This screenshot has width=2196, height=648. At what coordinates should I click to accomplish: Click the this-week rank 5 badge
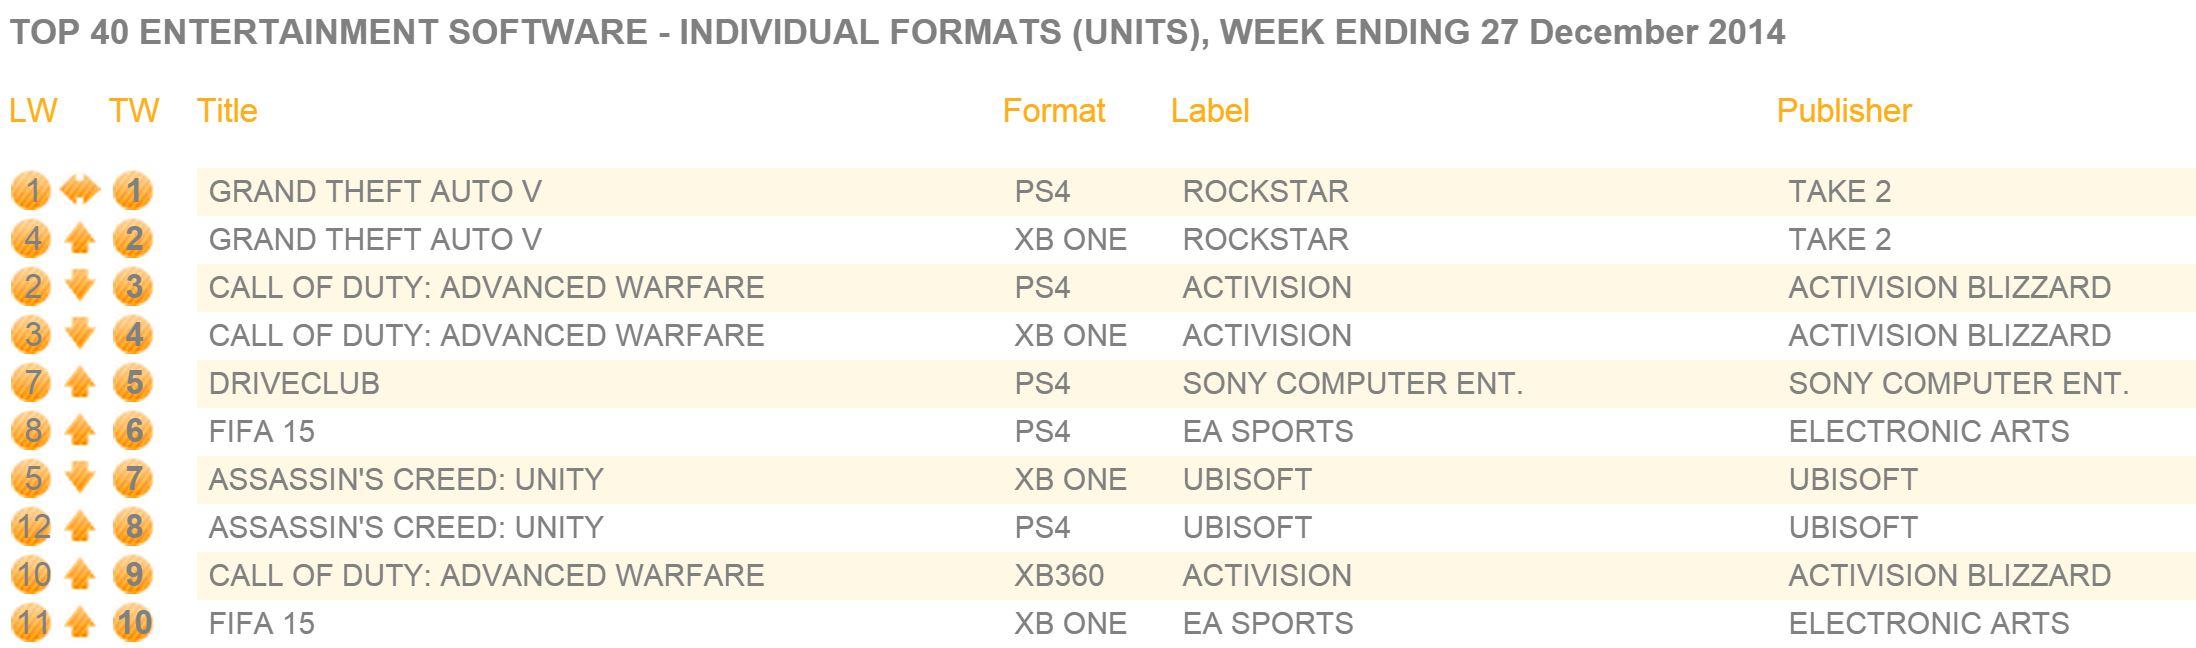(x=132, y=382)
